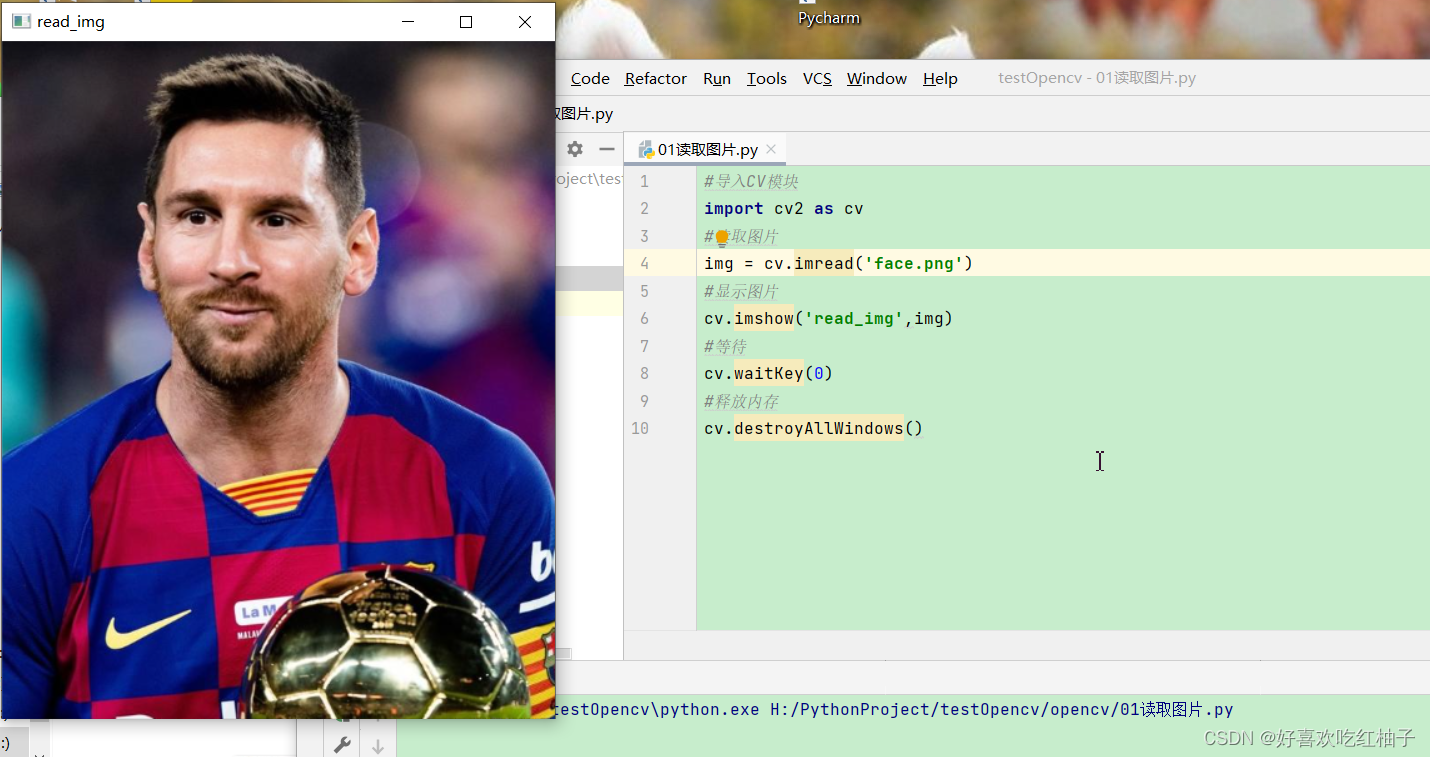Close the read_img image window
The width and height of the screenshot is (1430, 757).
[x=525, y=21]
